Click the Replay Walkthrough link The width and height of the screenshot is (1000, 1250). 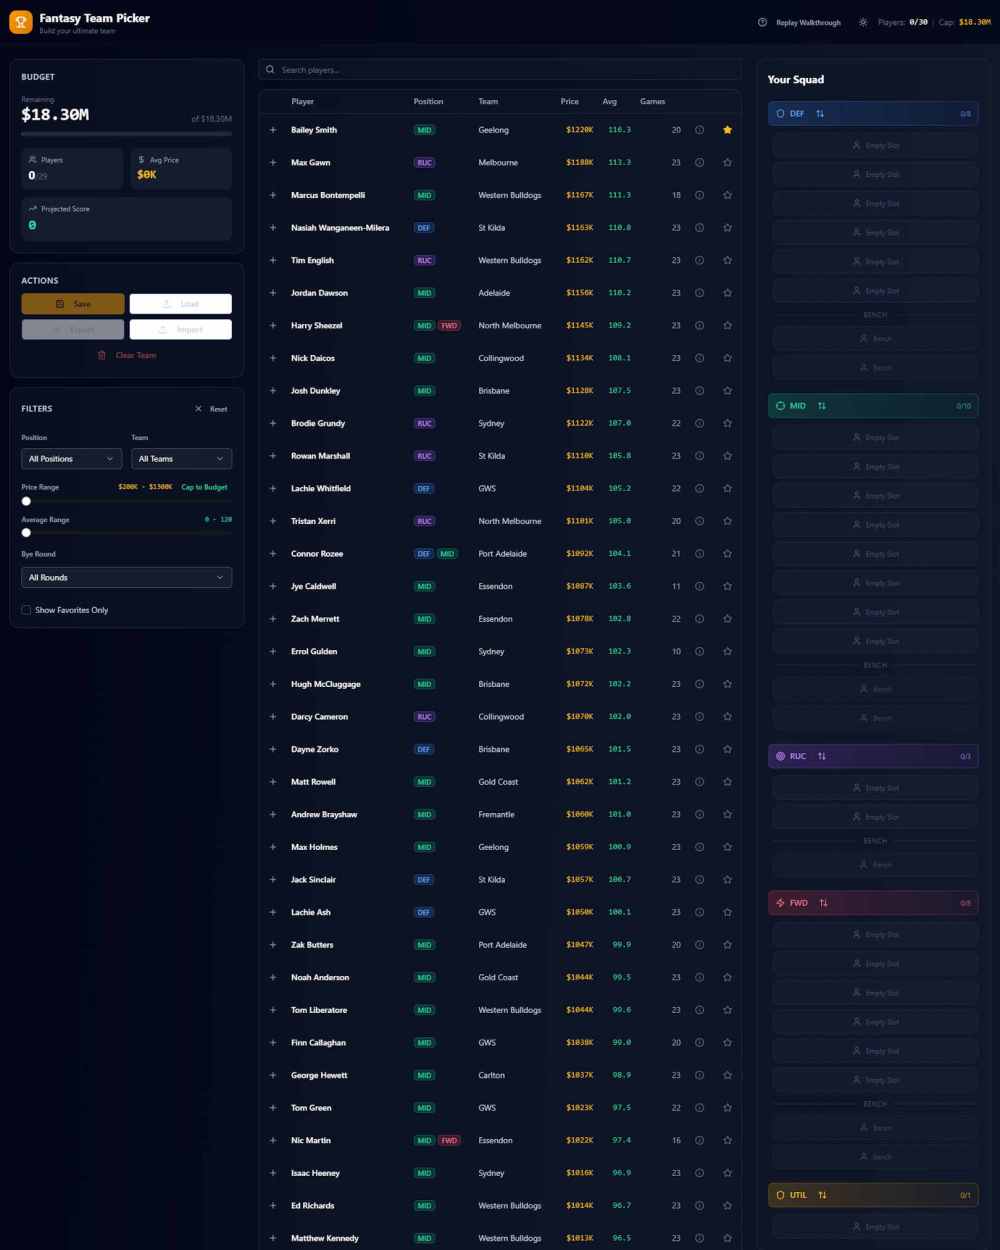pyautogui.click(x=807, y=22)
